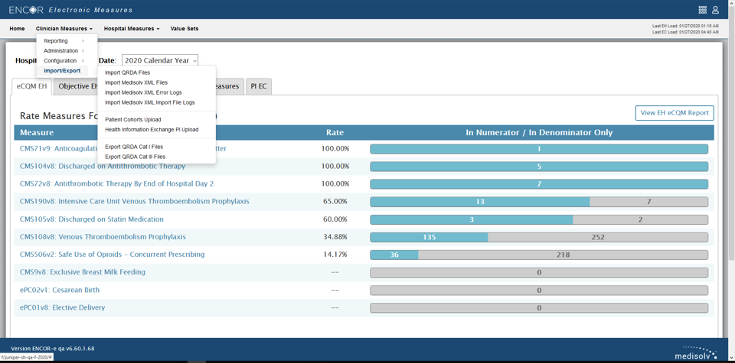This screenshot has height=363, width=735.
Task: Open Import Medisolv XML Error Logs
Action: click(x=143, y=92)
